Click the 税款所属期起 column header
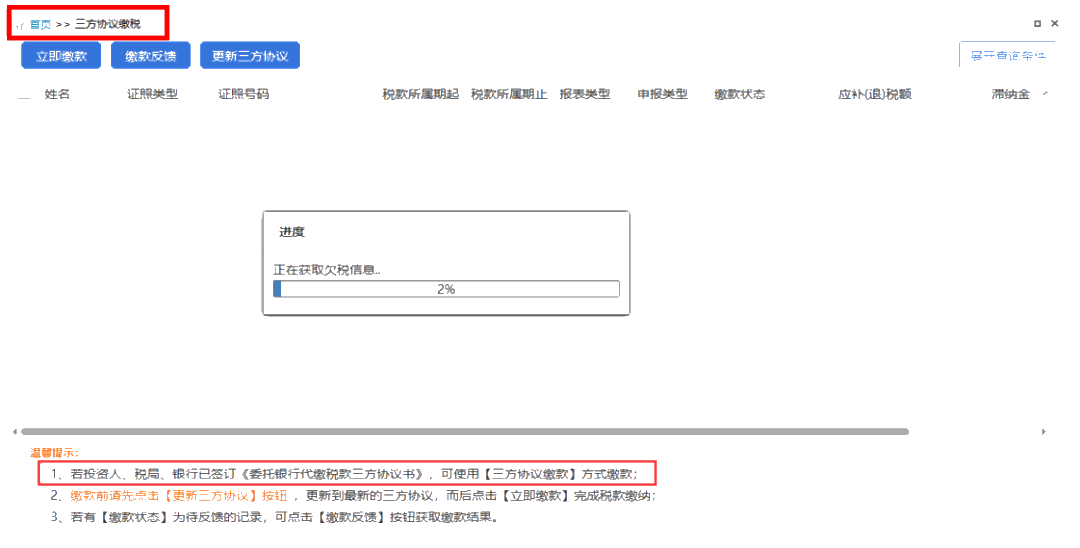1080x548 pixels. pyautogui.click(x=421, y=94)
